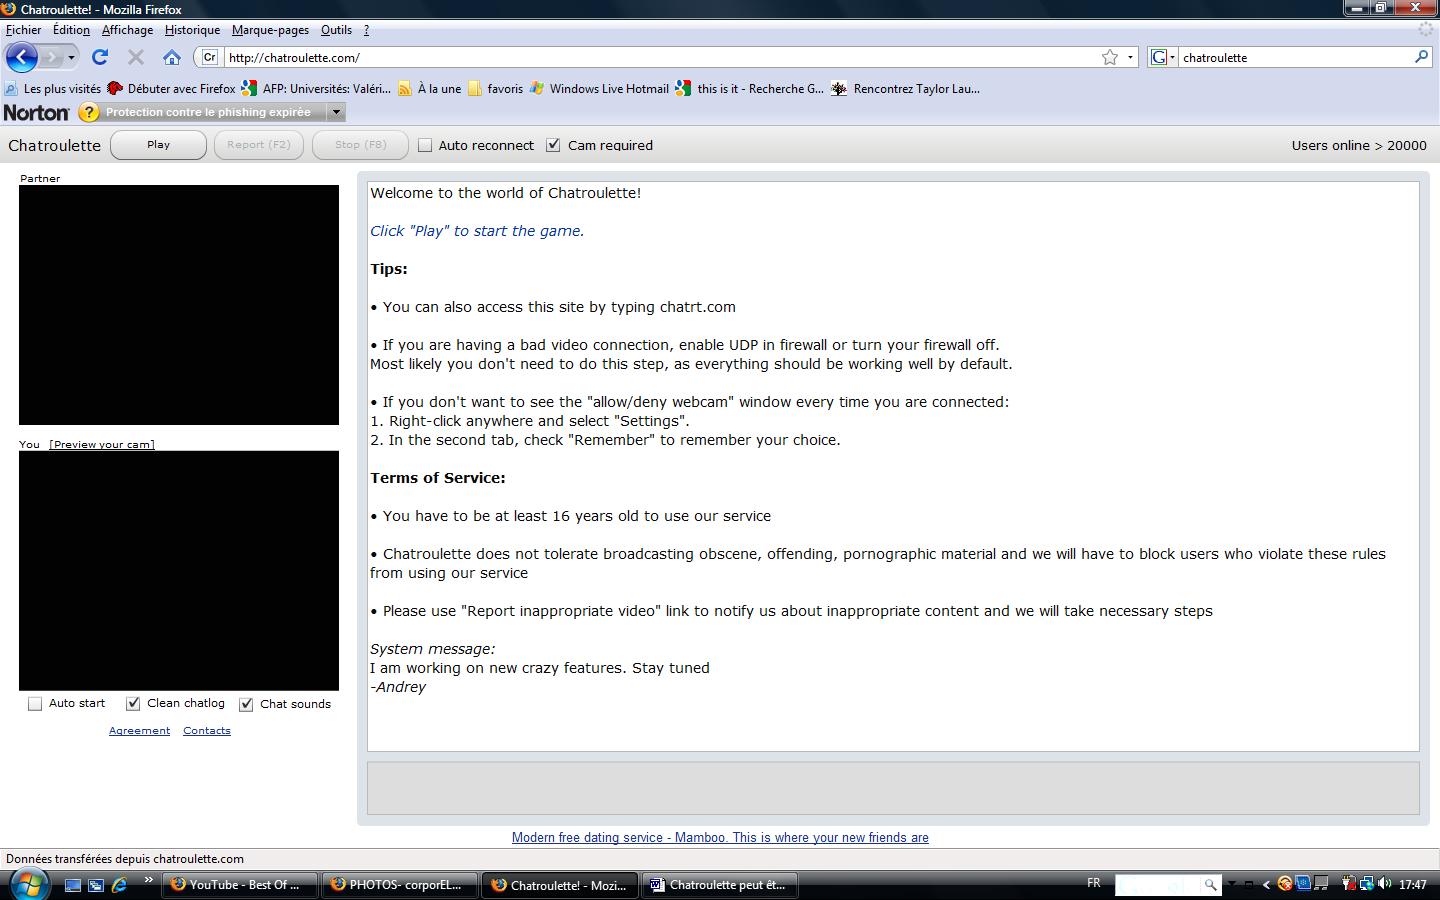Enable the Auto start checkbox
The height and width of the screenshot is (900, 1440).
35,704
